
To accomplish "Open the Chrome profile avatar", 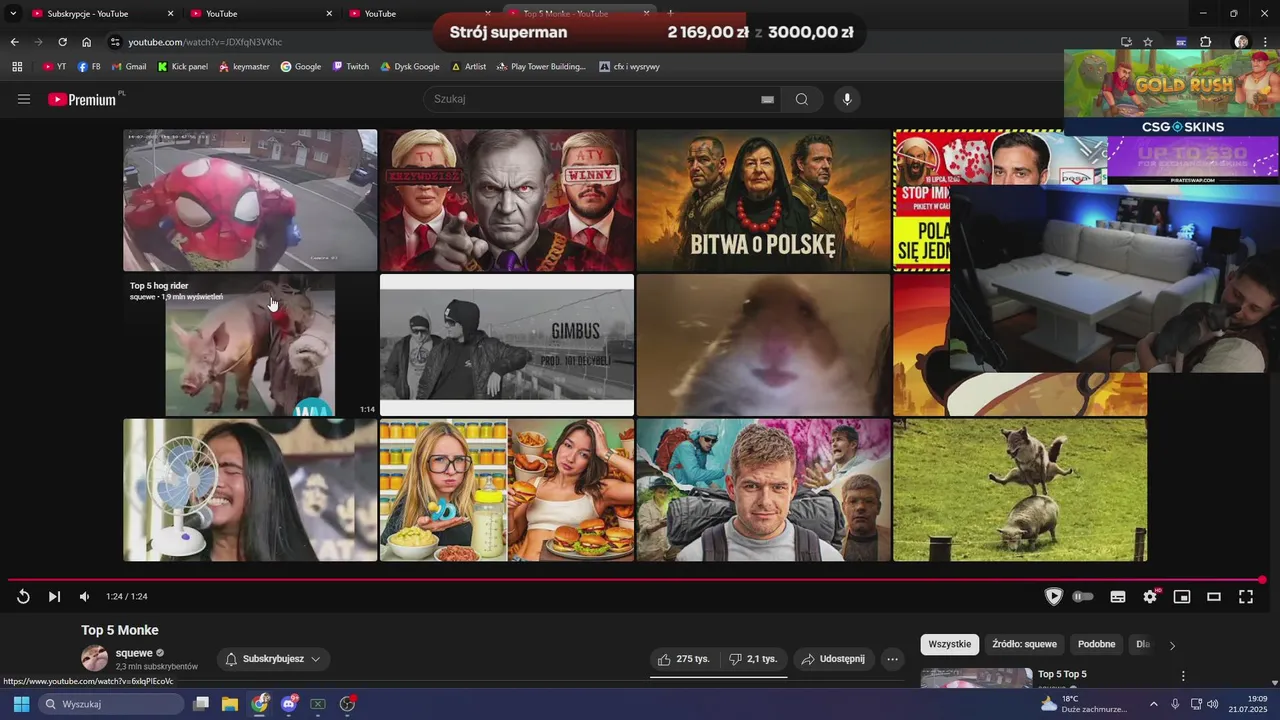I will coord(1241,42).
